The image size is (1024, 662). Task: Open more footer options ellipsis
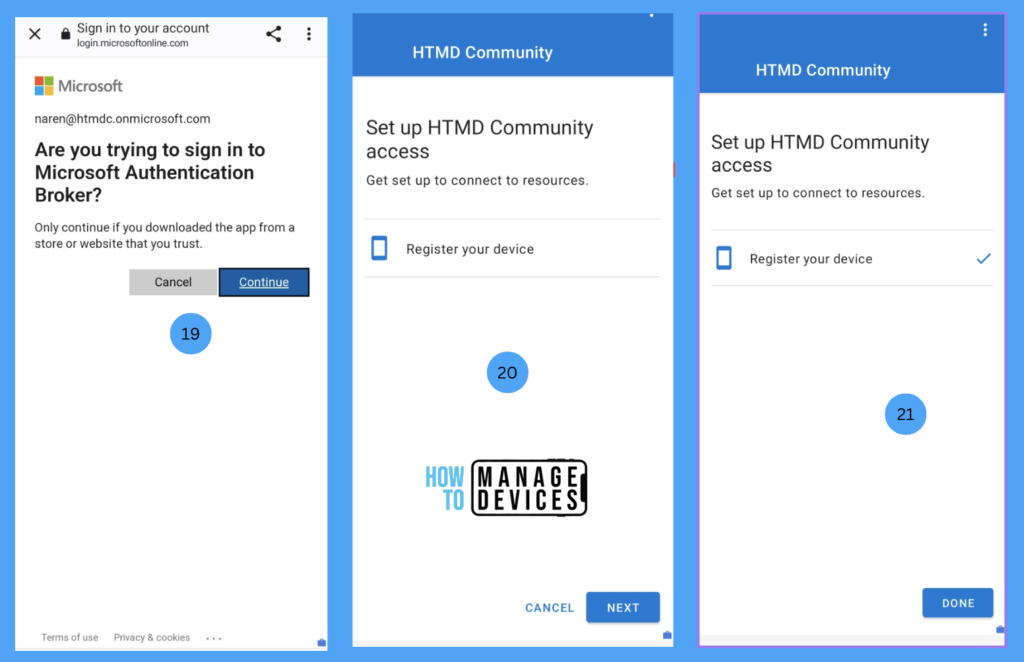(214, 638)
